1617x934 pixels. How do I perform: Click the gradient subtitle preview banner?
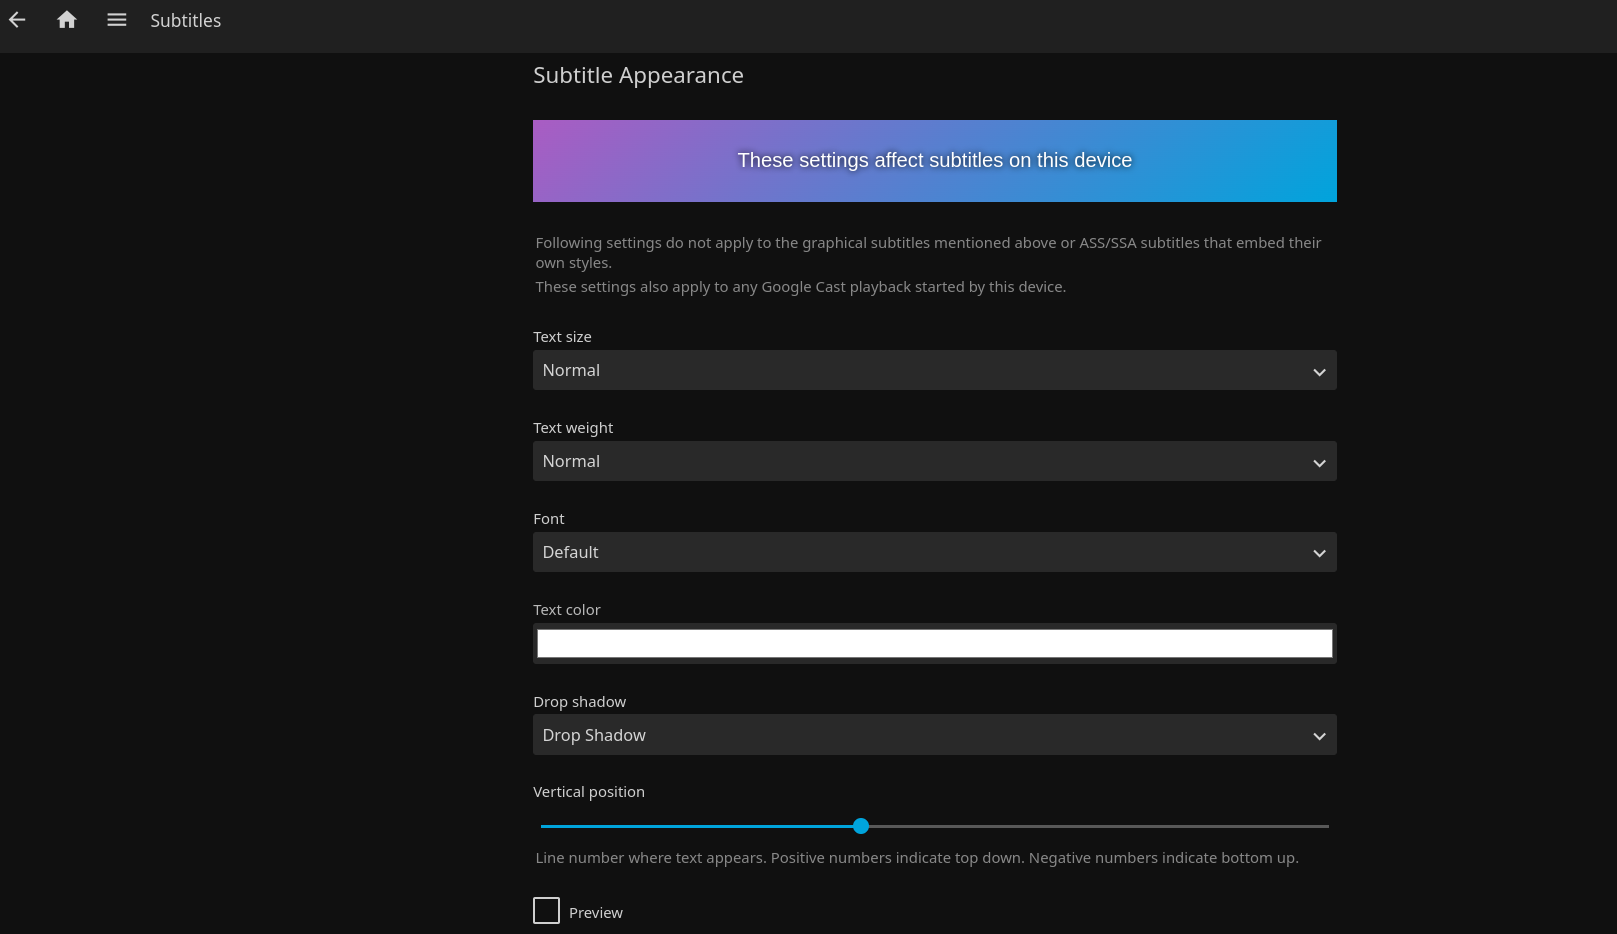pos(934,161)
